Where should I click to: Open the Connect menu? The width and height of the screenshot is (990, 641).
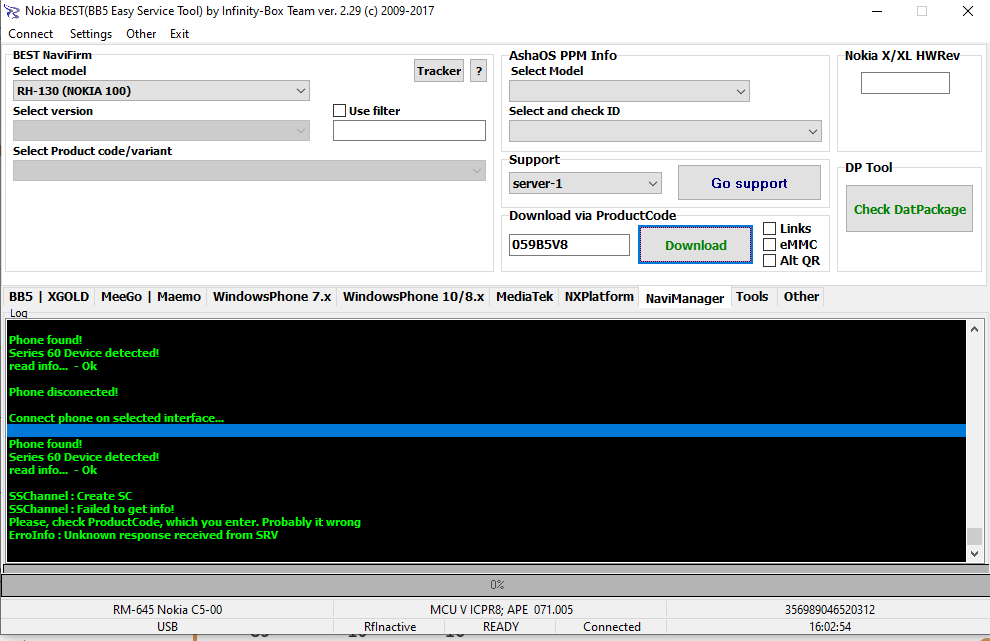30,34
